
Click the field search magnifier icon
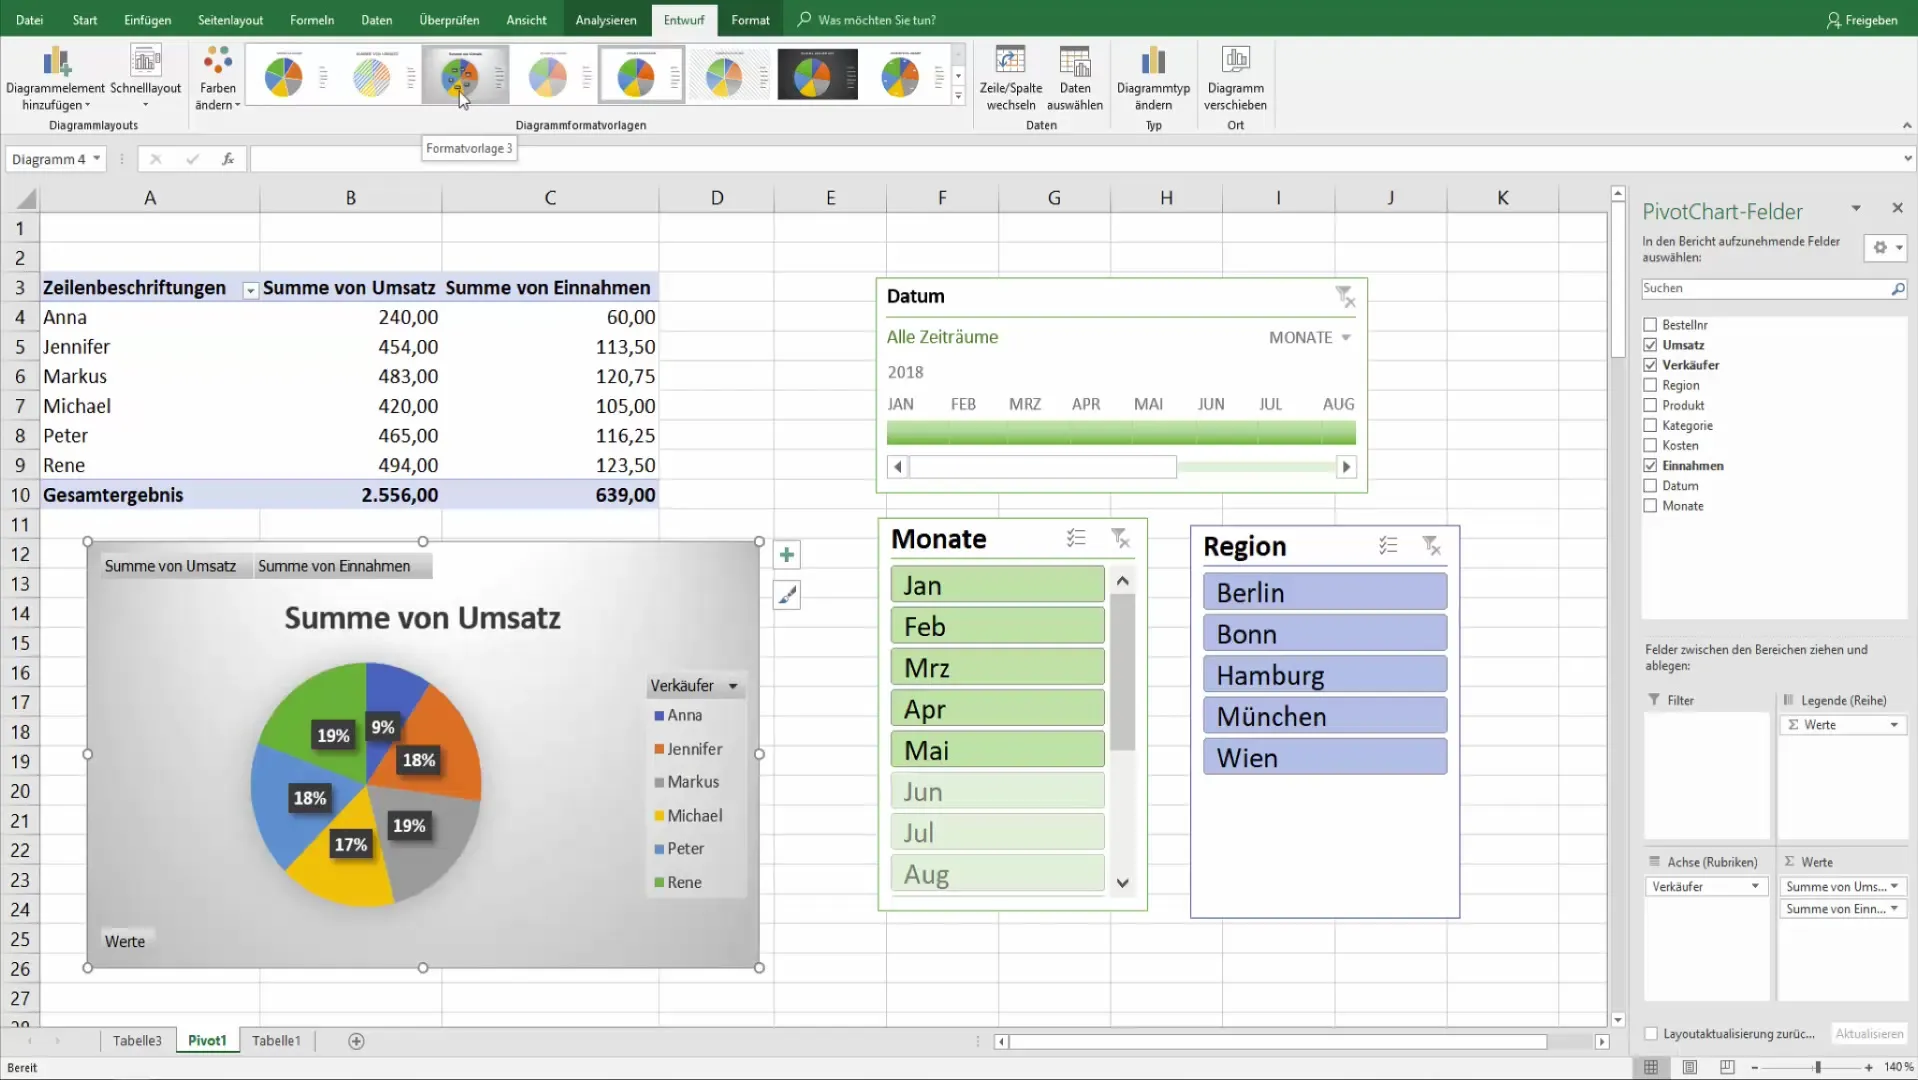pos(1897,289)
